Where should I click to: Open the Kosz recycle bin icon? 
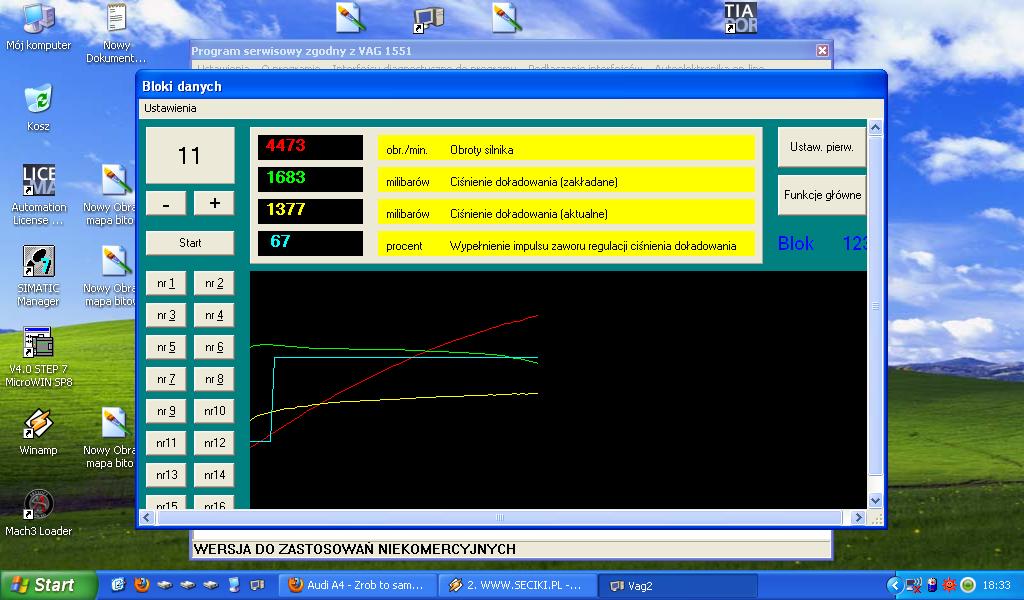click(38, 108)
